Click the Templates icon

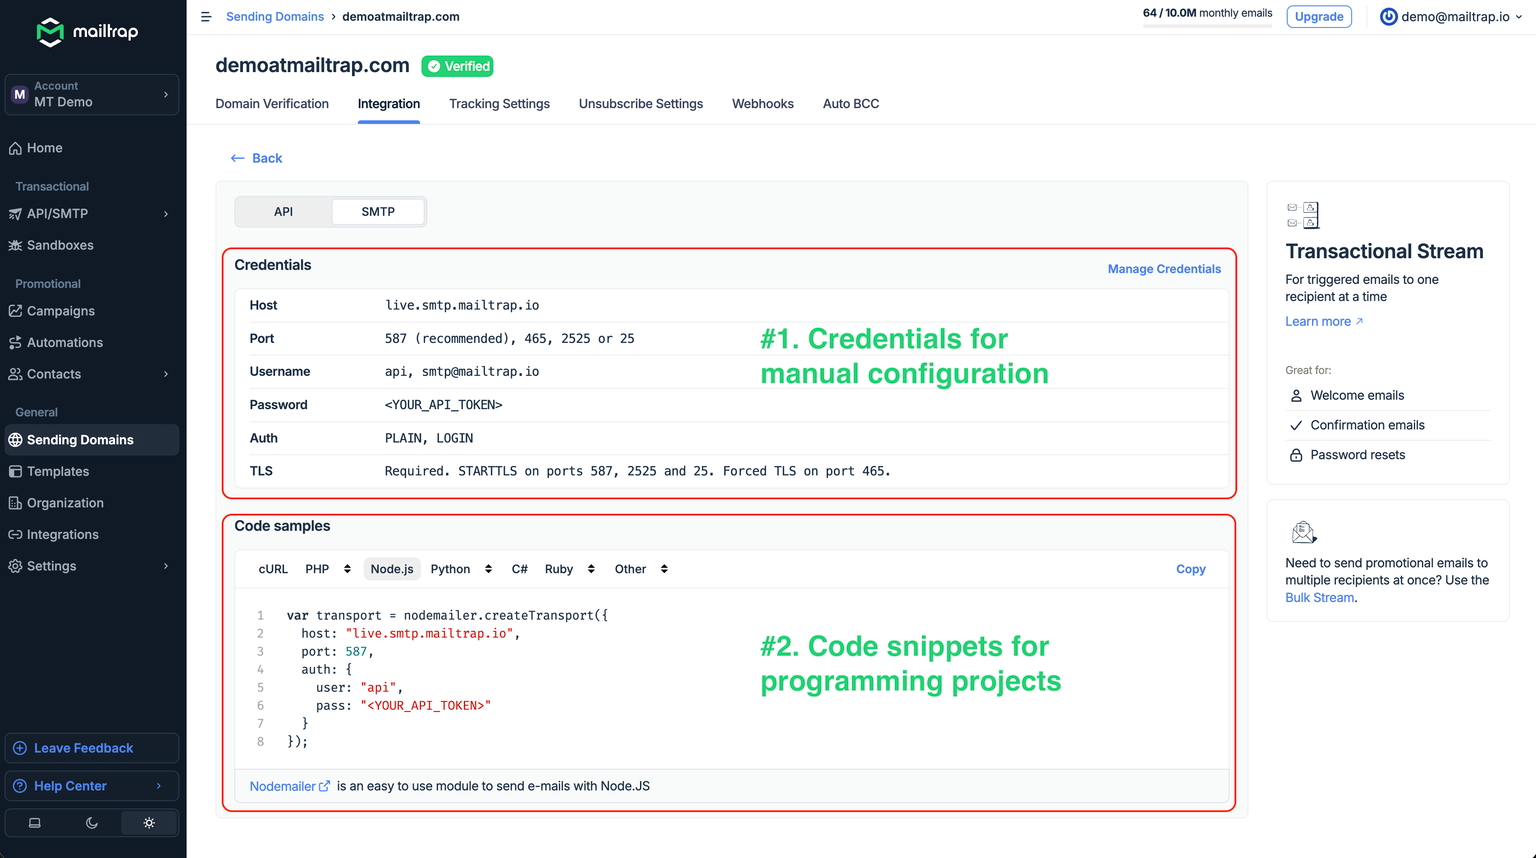(x=15, y=471)
